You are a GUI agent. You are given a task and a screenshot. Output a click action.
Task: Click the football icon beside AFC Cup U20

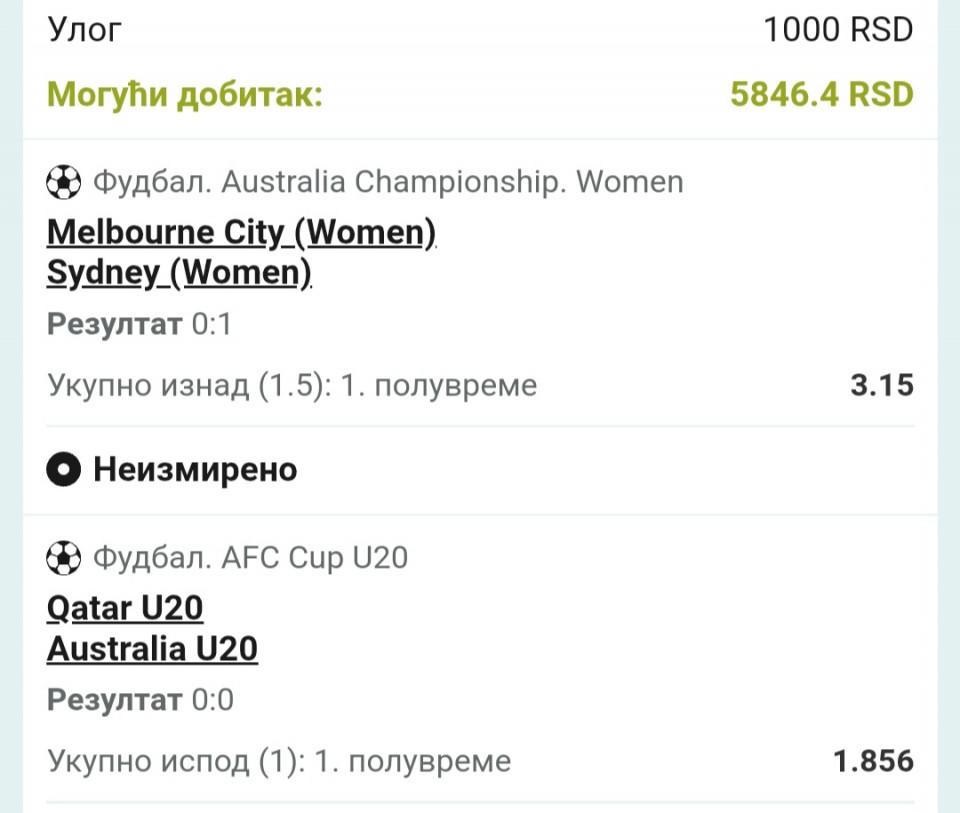(x=64, y=558)
